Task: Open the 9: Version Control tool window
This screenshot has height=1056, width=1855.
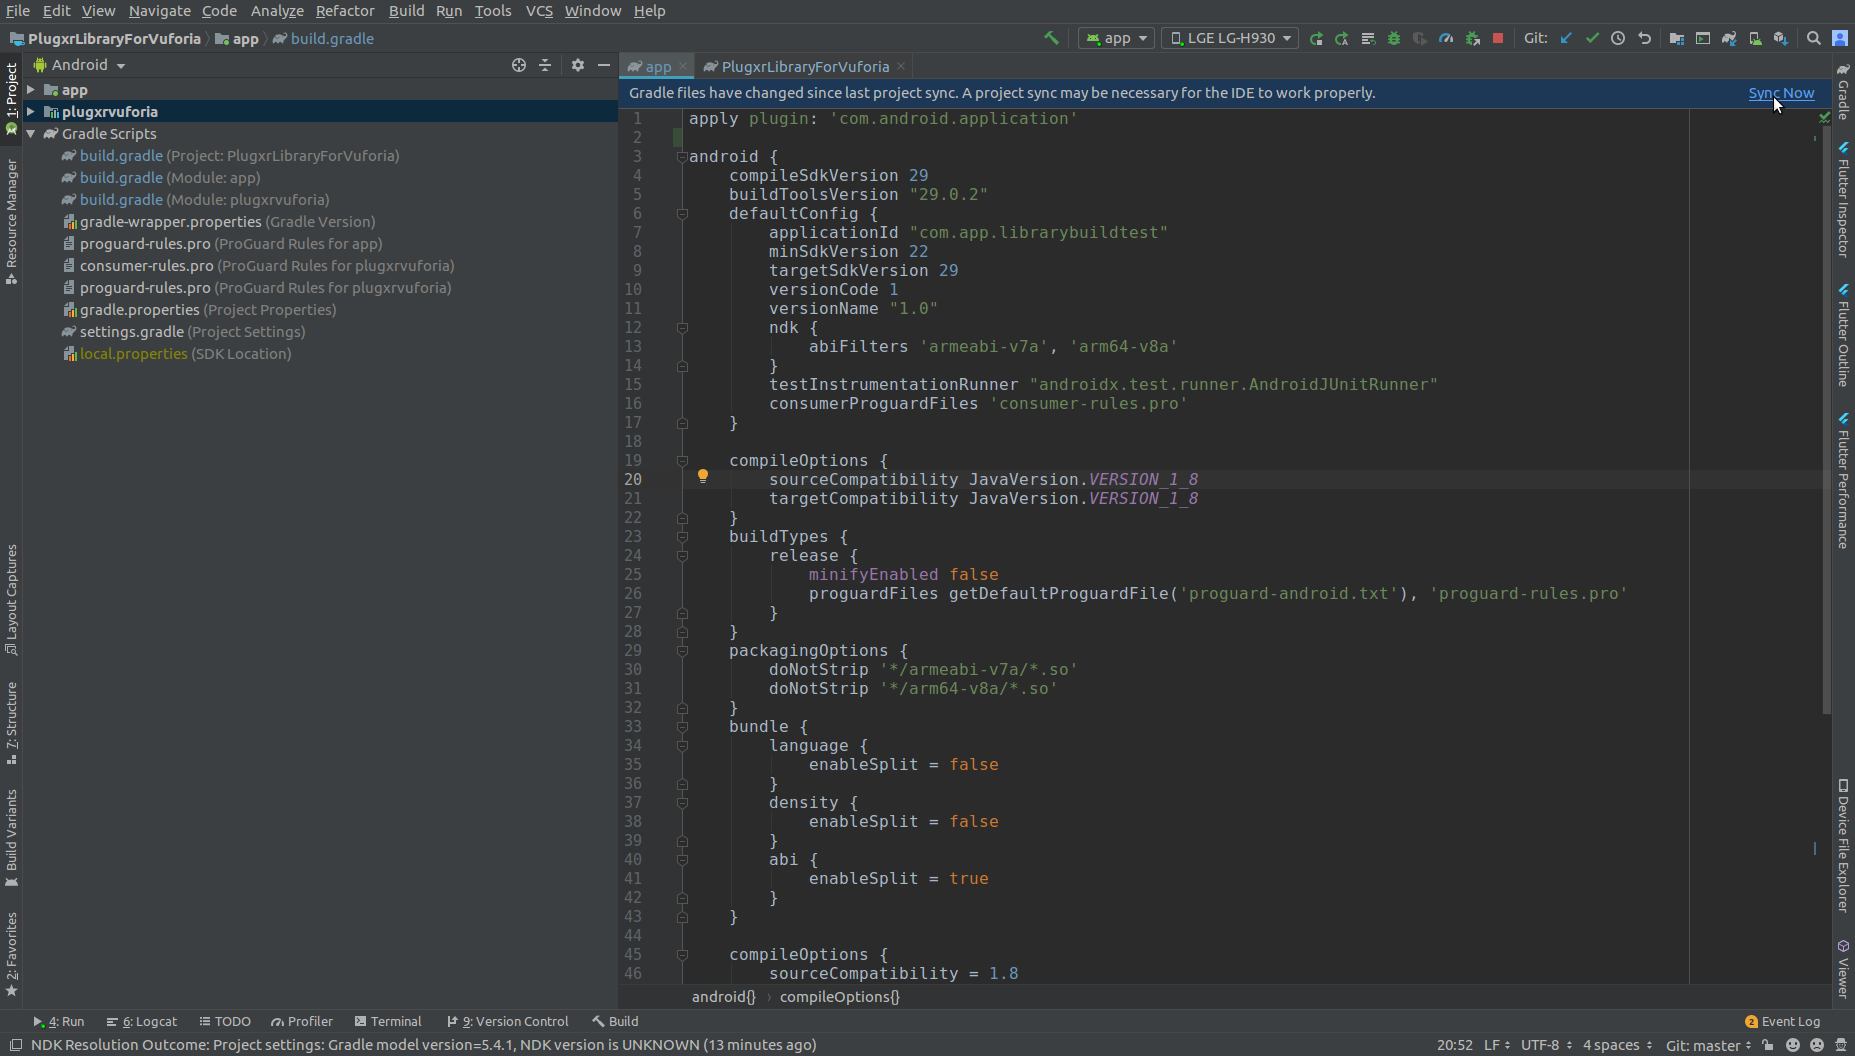Action: coord(507,1022)
